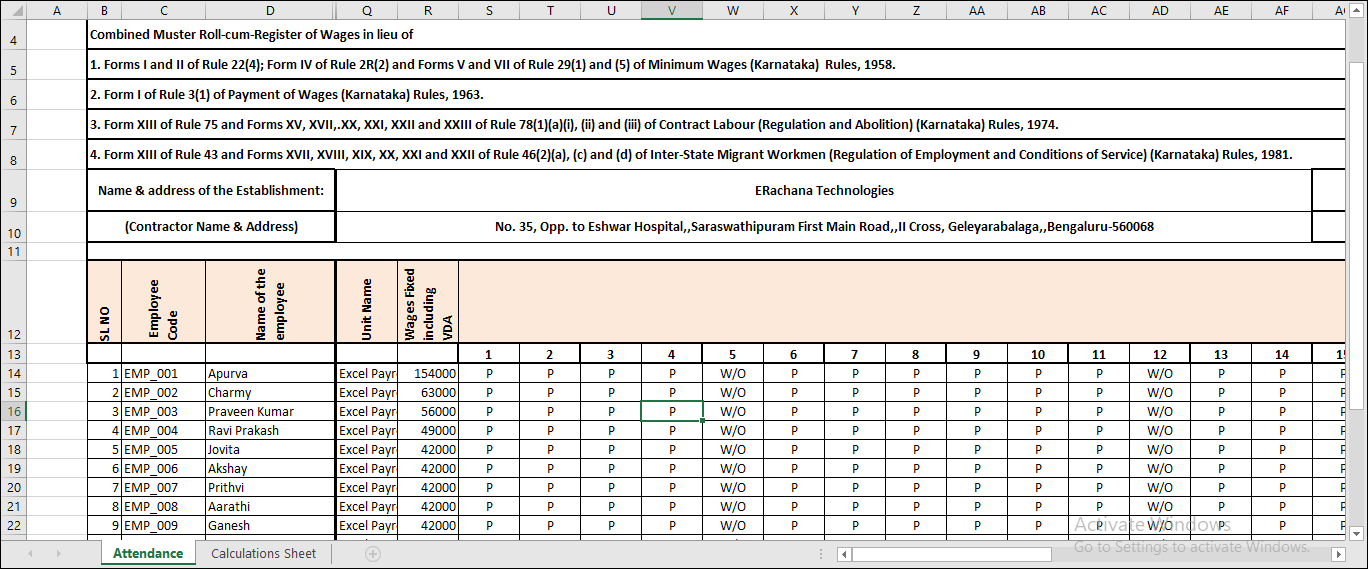1368x569 pixels.
Task: Select the Attendance sheet tab
Action: pyautogui.click(x=148, y=553)
